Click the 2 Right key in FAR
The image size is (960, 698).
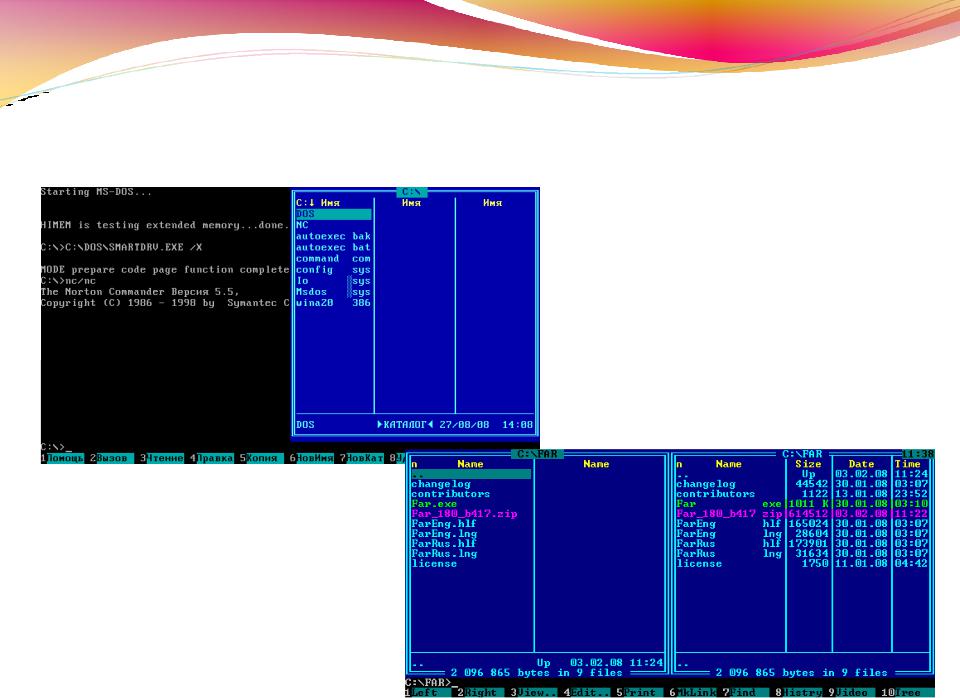tap(481, 692)
